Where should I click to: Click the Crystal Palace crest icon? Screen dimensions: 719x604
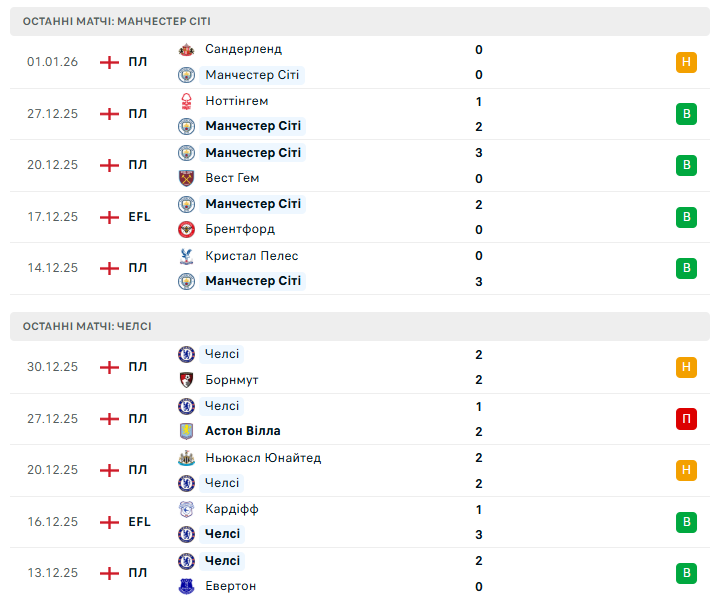click(x=186, y=256)
